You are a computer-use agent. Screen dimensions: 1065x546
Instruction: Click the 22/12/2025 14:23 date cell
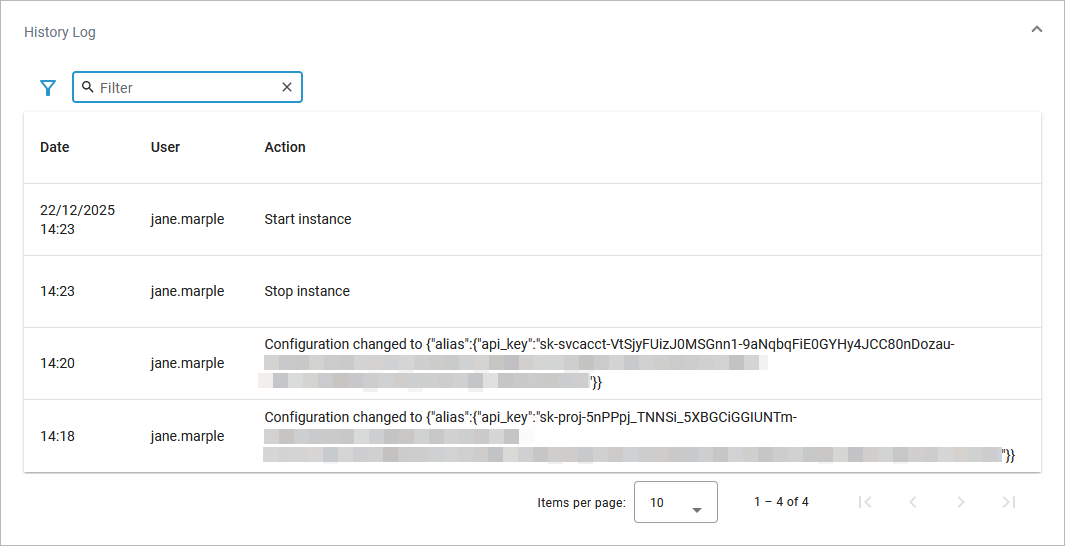click(77, 219)
